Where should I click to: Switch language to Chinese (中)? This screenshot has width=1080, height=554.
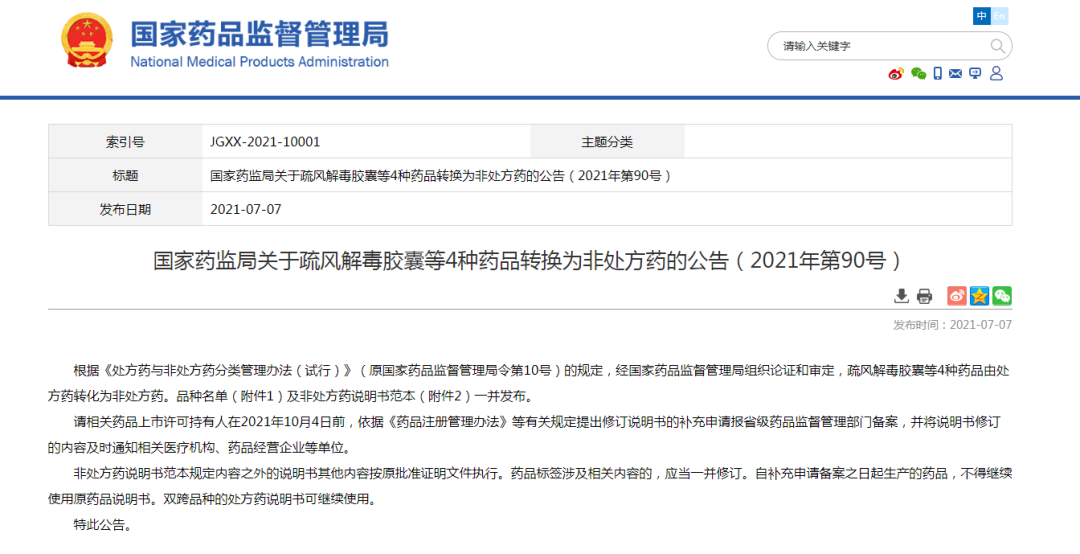982,16
